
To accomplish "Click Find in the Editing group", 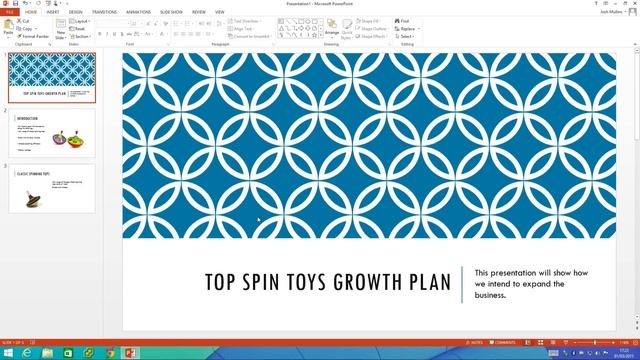I will 402,21.
